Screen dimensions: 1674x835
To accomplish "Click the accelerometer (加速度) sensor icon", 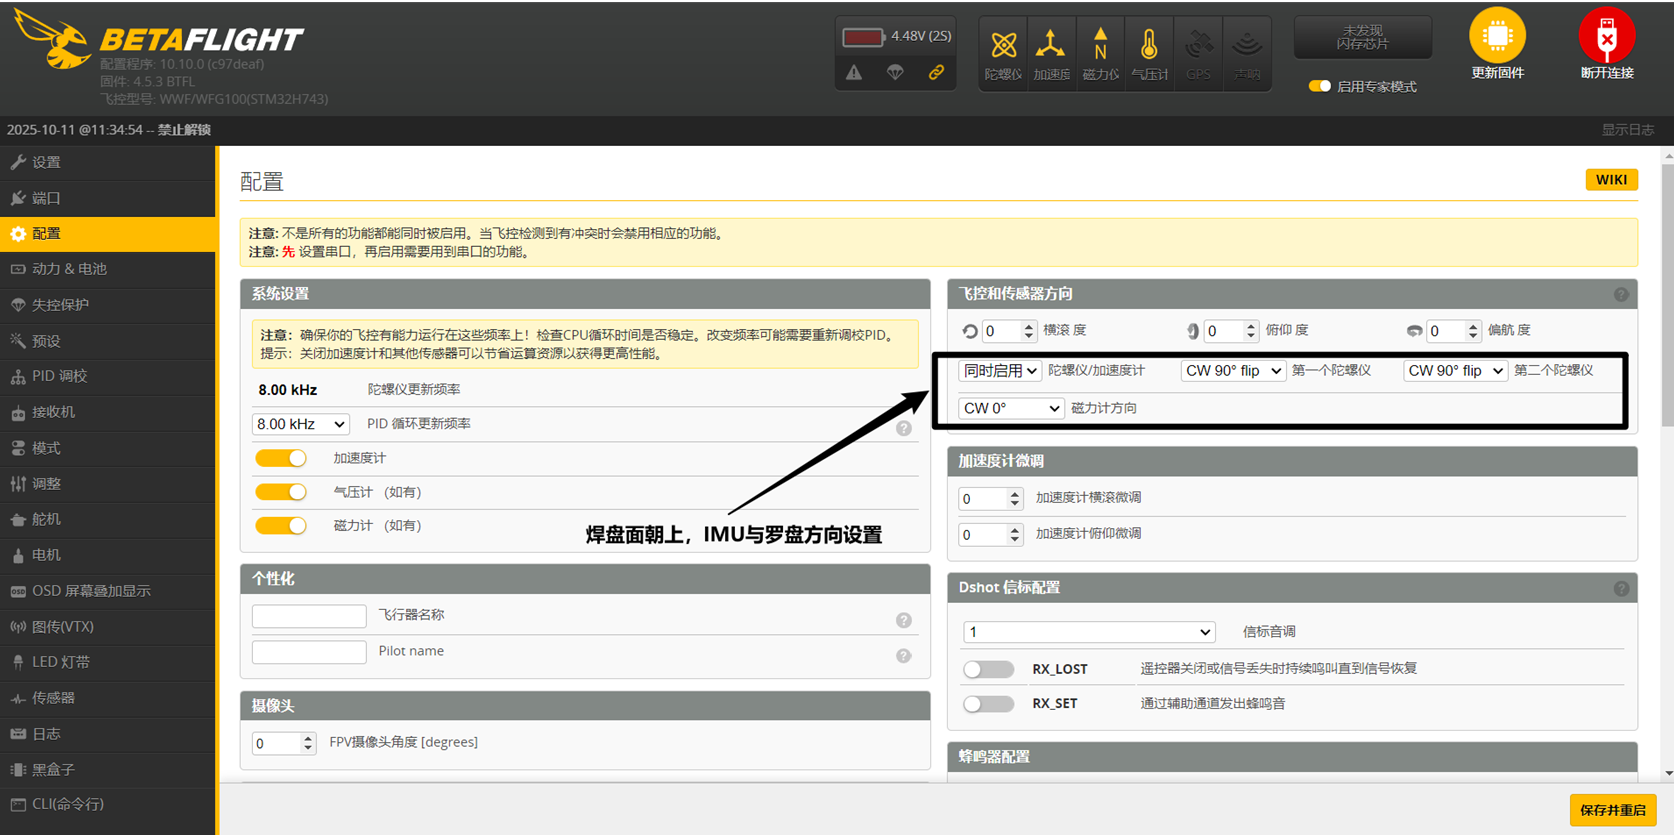I will [x=1050, y=46].
